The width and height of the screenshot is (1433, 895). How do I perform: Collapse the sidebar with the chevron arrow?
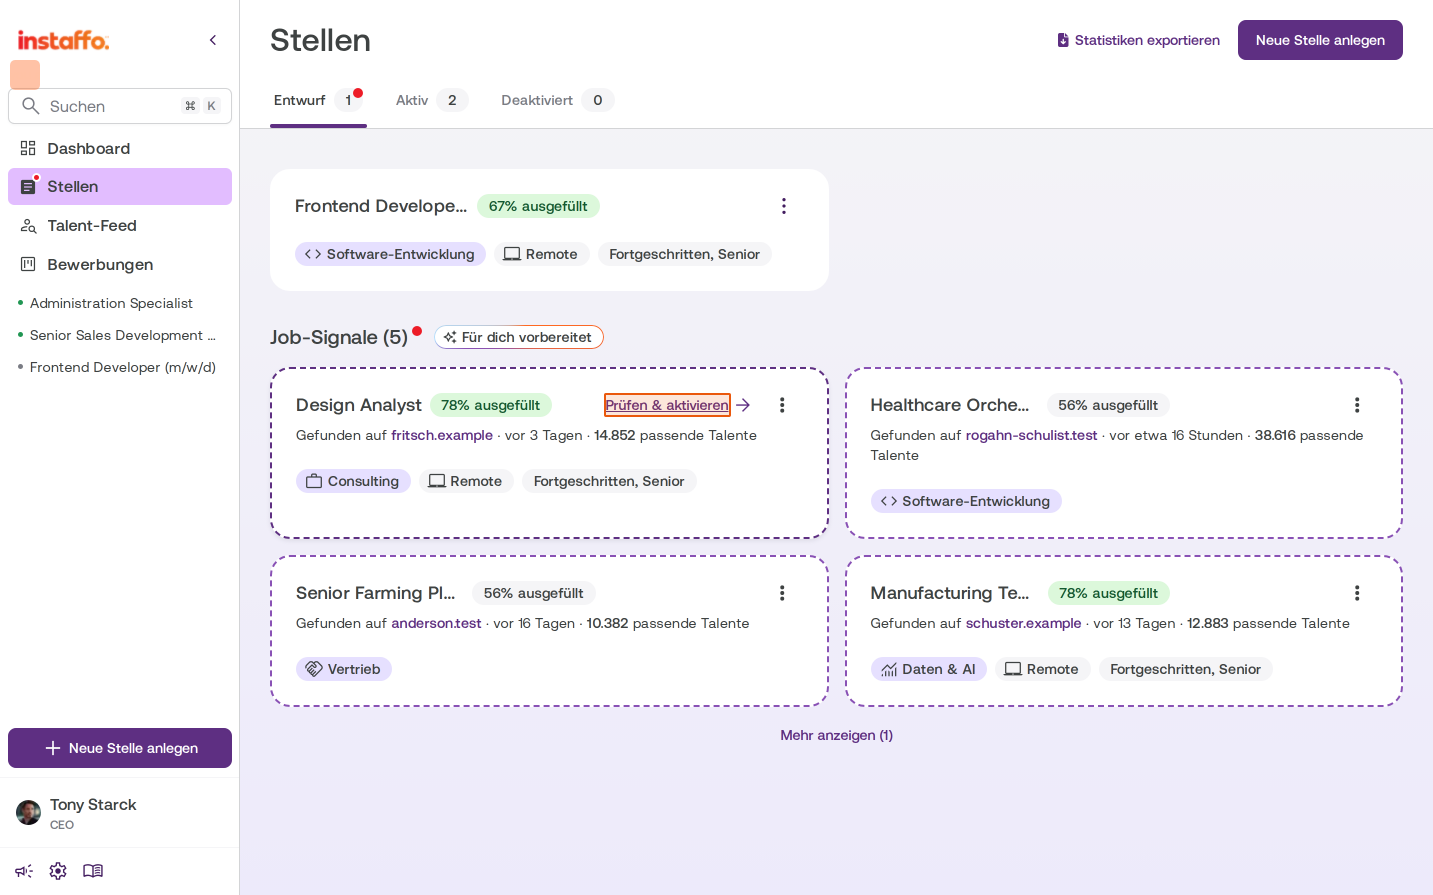pyautogui.click(x=213, y=40)
